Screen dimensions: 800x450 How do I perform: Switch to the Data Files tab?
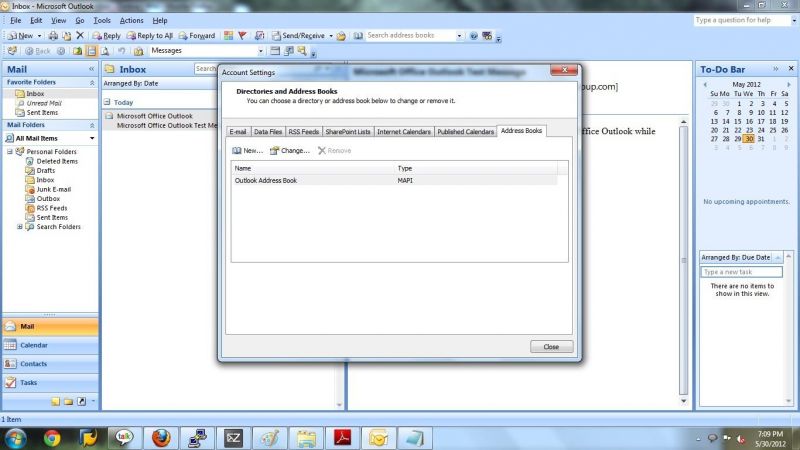pyautogui.click(x=268, y=132)
